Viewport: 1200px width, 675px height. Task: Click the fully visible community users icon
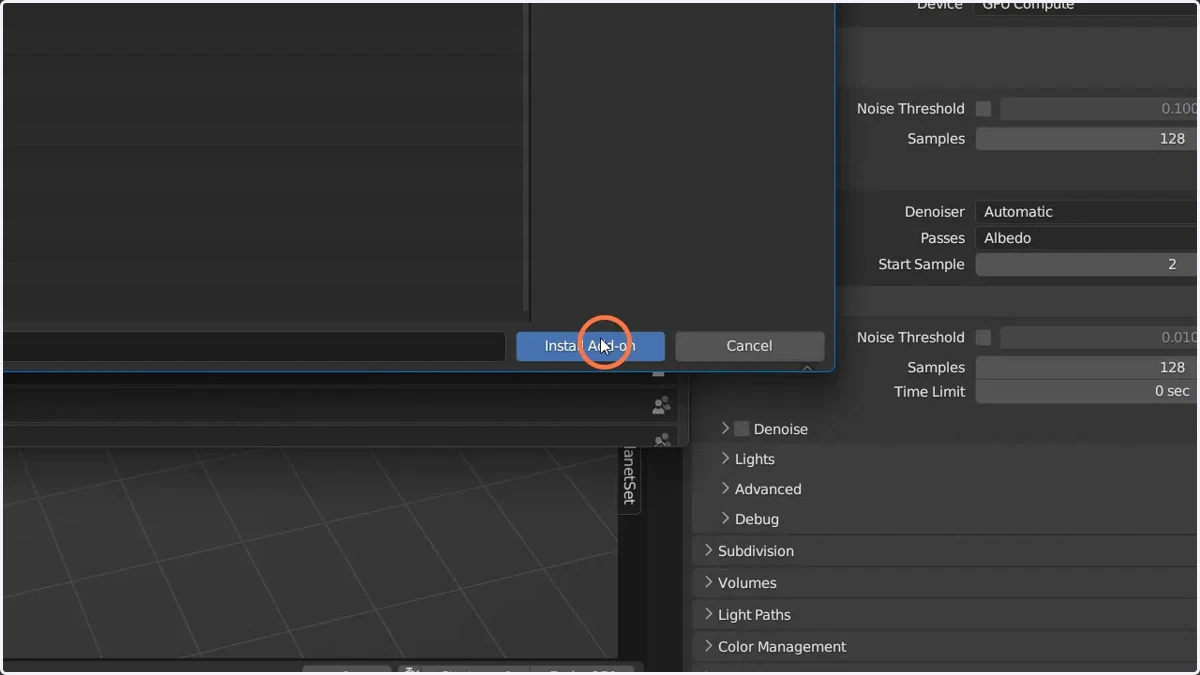661,406
